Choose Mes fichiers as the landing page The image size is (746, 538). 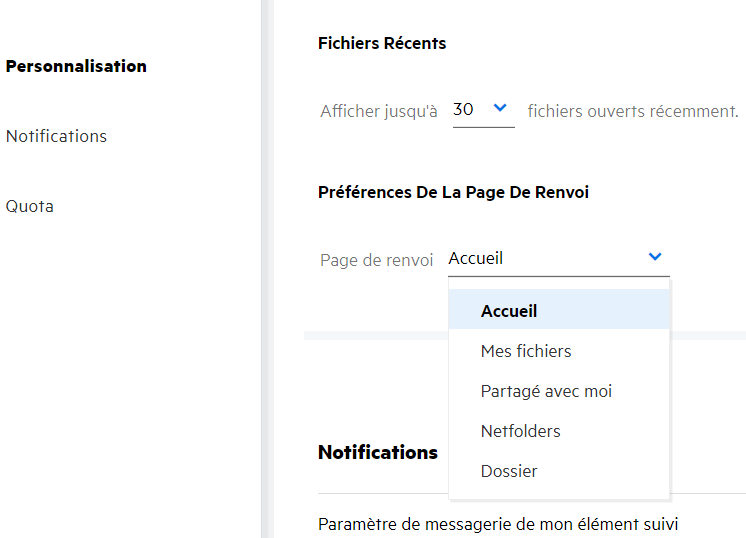point(526,351)
